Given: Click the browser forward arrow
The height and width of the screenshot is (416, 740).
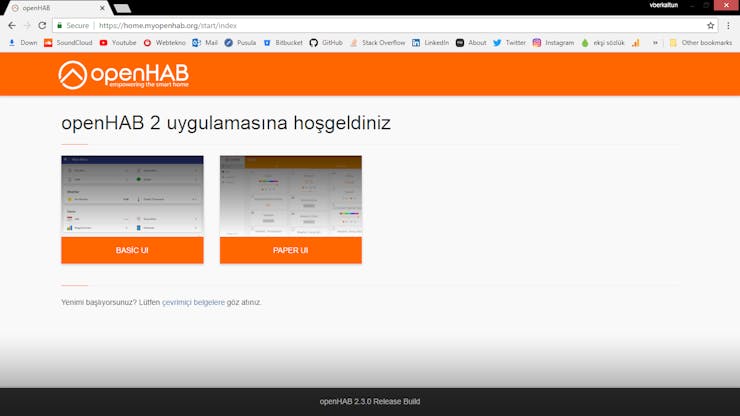Looking at the screenshot, I should click(x=27, y=25).
